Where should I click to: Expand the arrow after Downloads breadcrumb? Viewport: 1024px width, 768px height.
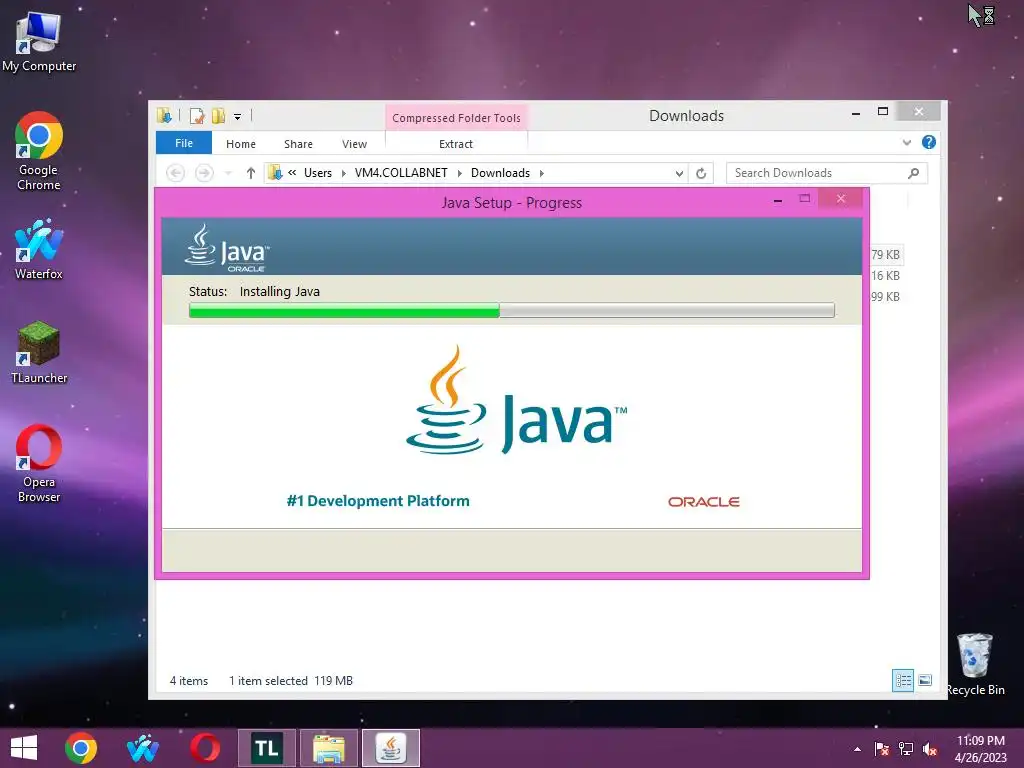coord(541,173)
